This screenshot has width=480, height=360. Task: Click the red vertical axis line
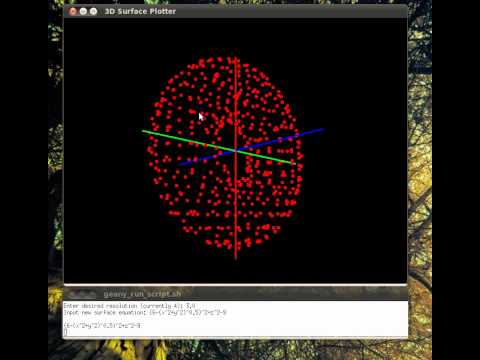pos(236,158)
